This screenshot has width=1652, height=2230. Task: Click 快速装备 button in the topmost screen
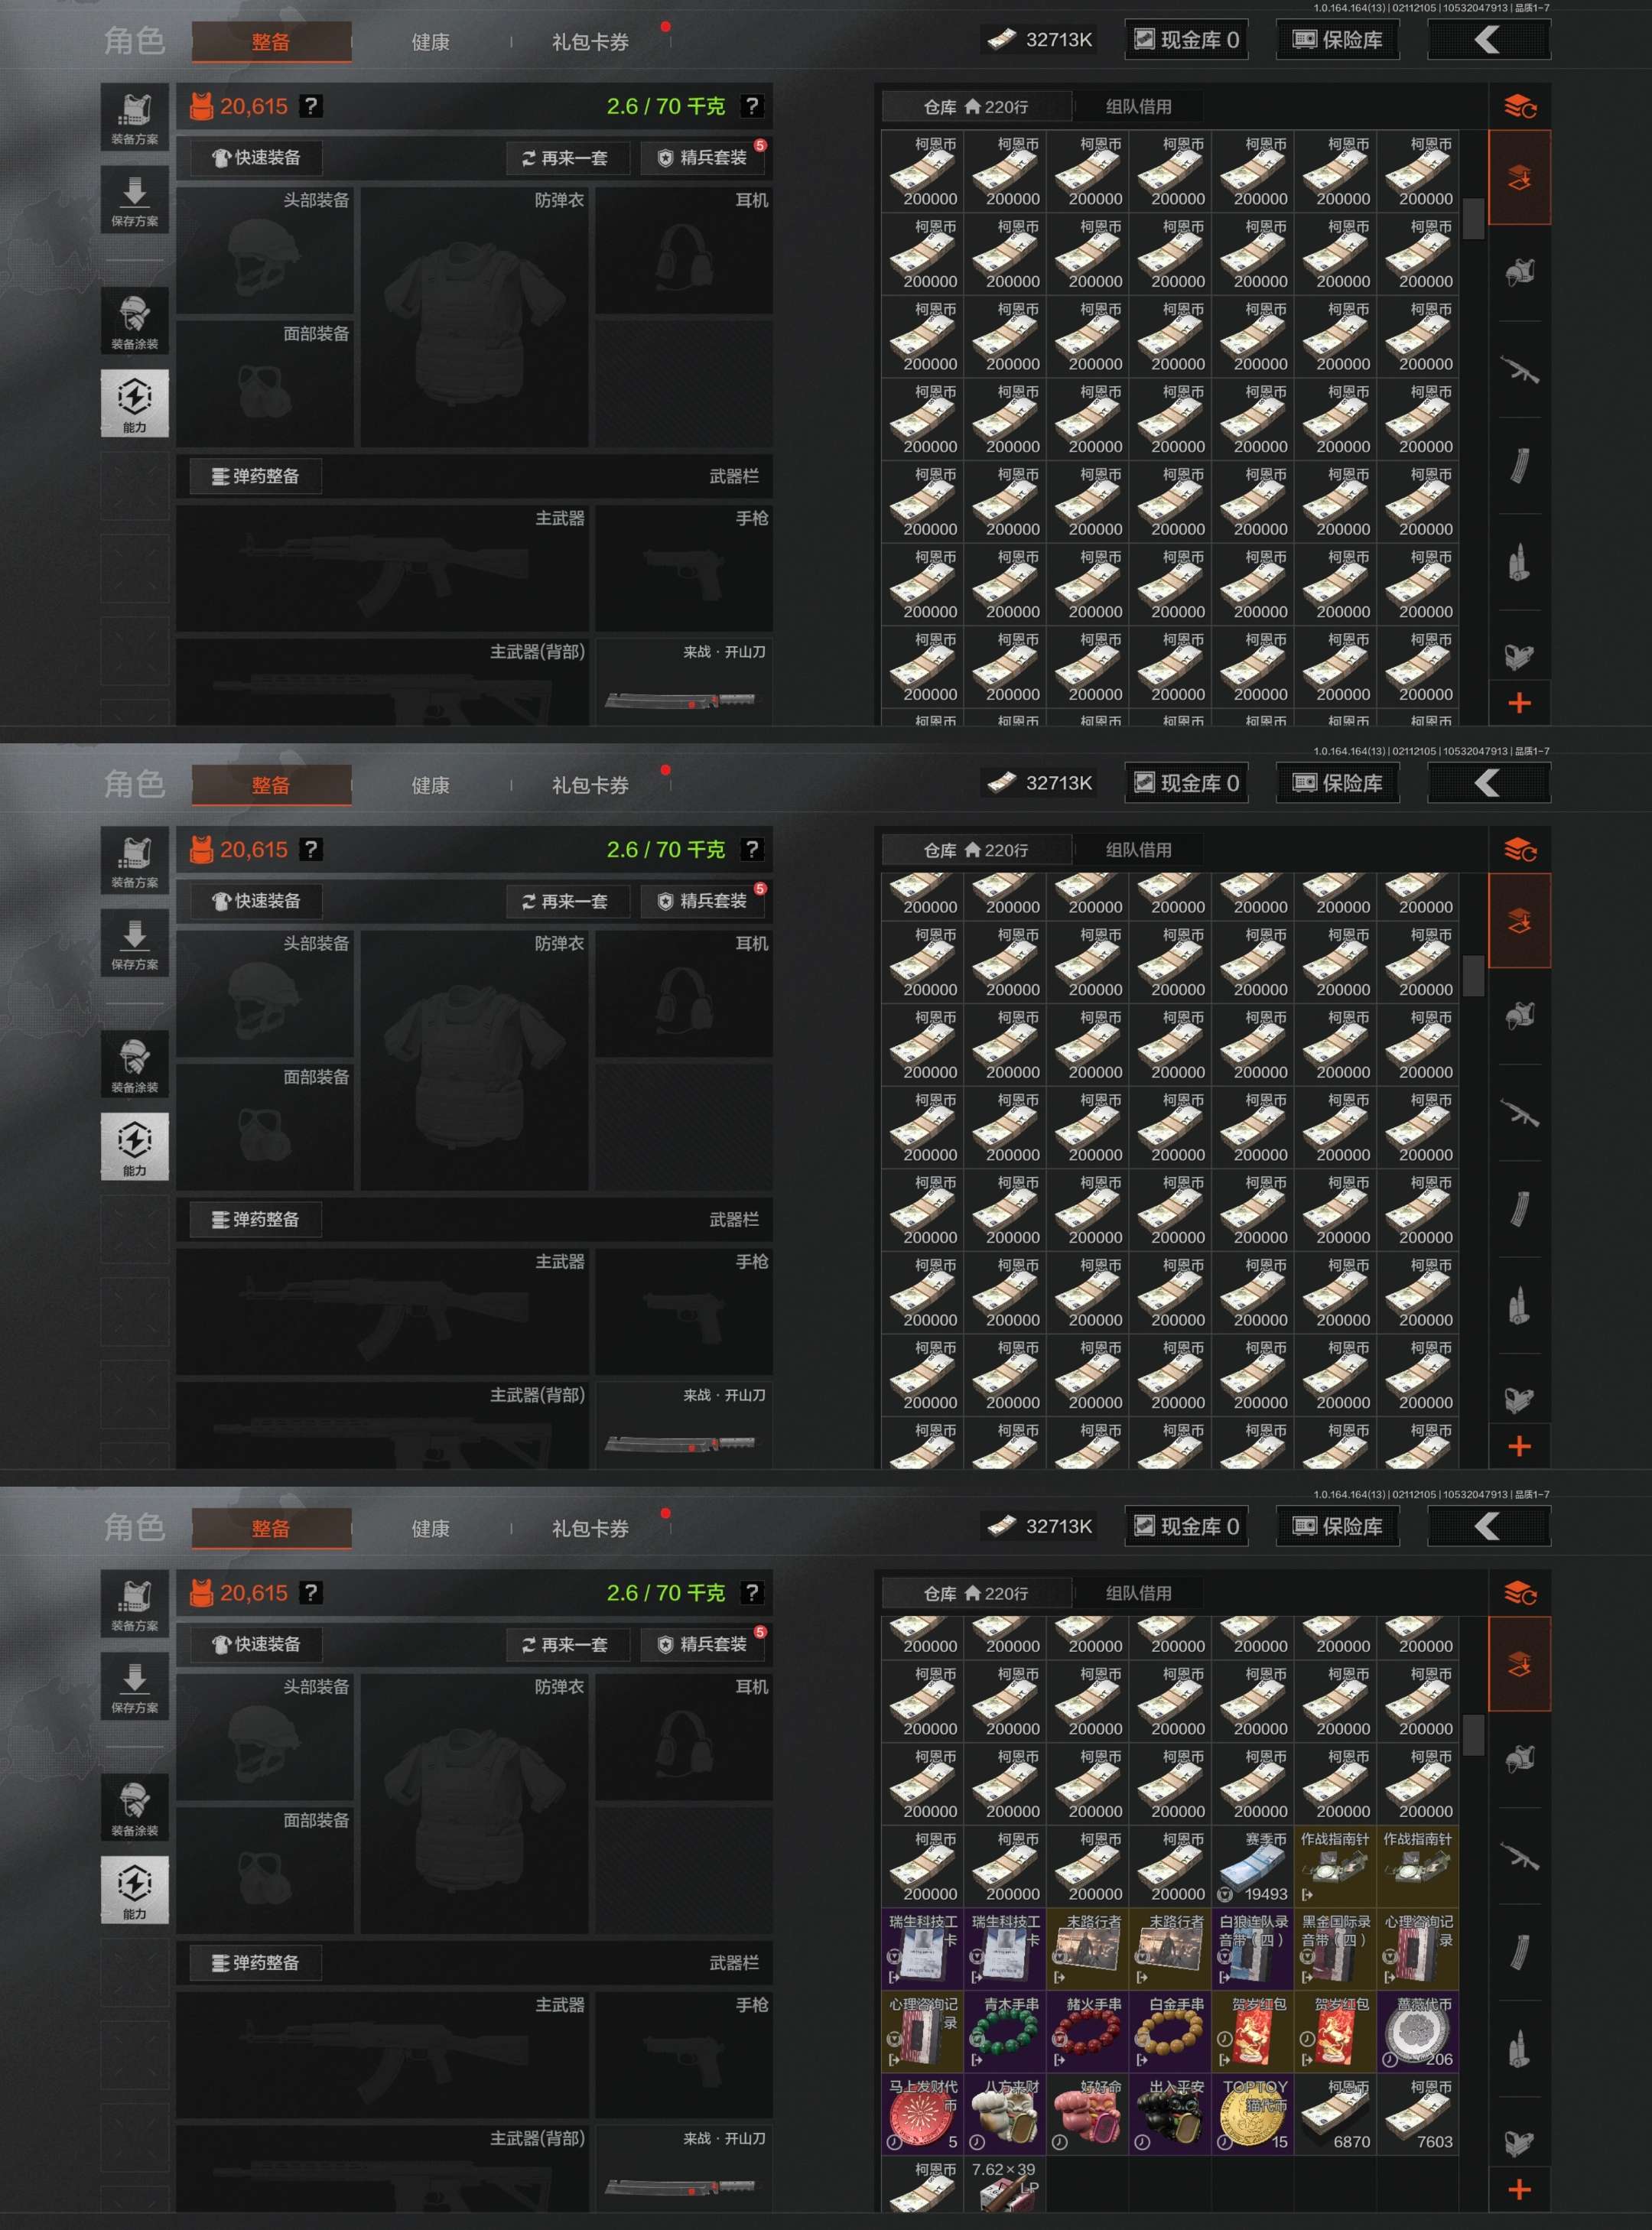(256, 157)
